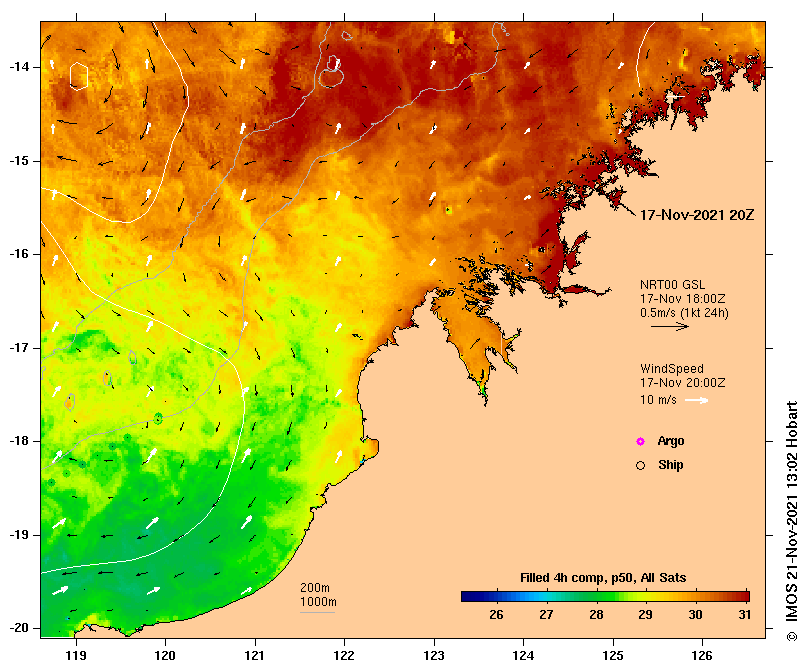809x672 pixels.
Task: Click the 'Filled 4h comp, p50, All Sats' caption
Action: [603, 578]
